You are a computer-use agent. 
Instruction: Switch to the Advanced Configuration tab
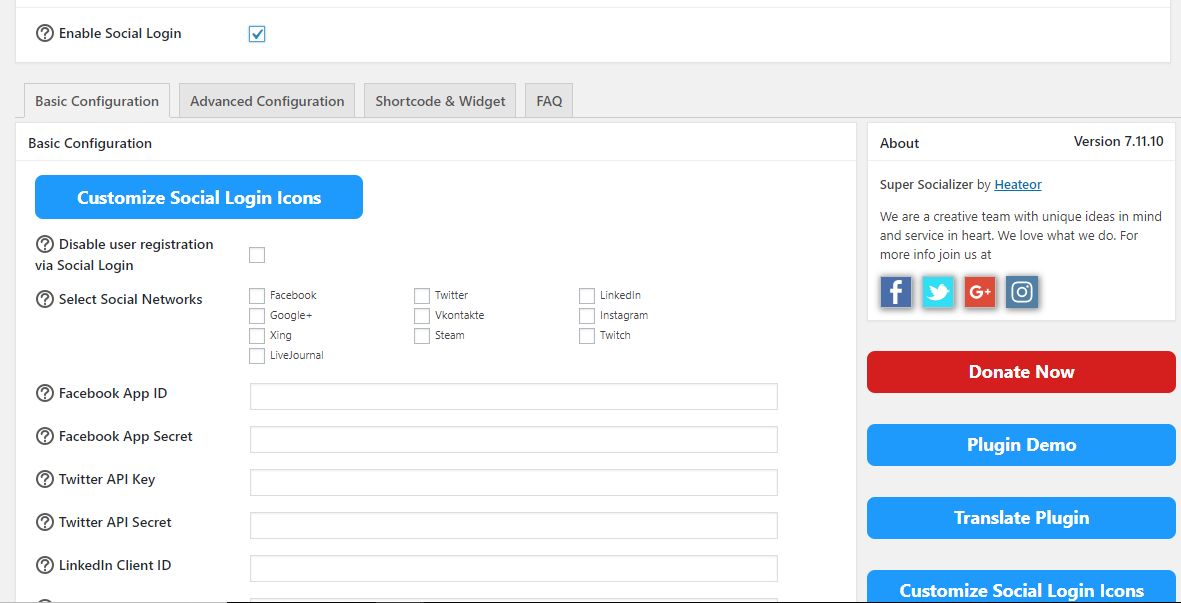pyautogui.click(x=266, y=100)
